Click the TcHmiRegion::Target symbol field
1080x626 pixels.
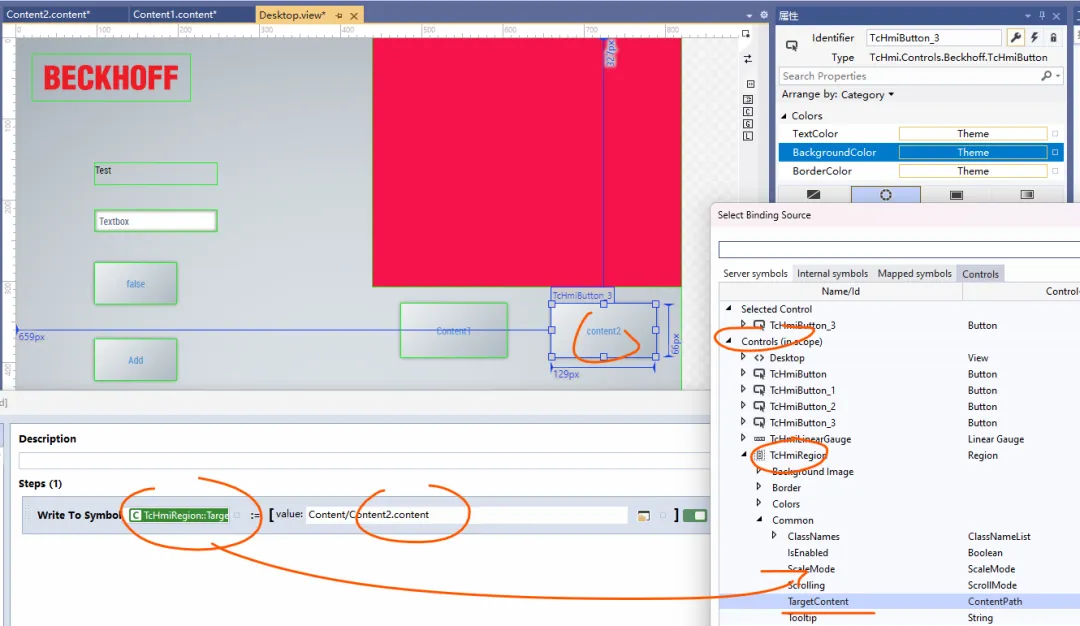coord(179,515)
